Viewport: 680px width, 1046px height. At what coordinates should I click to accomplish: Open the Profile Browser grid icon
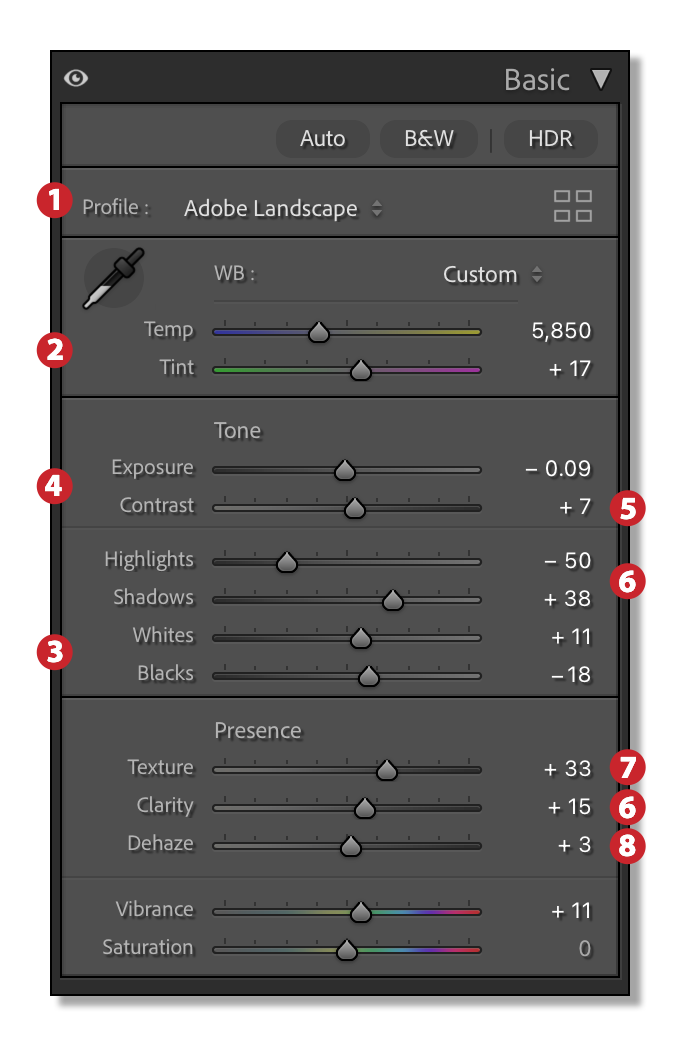571,208
